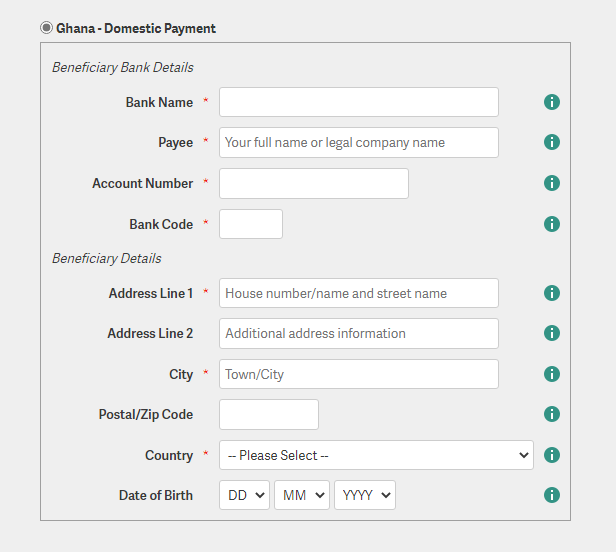616x552 pixels.
Task: Click into the Payee name field
Action: click(358, 142)
